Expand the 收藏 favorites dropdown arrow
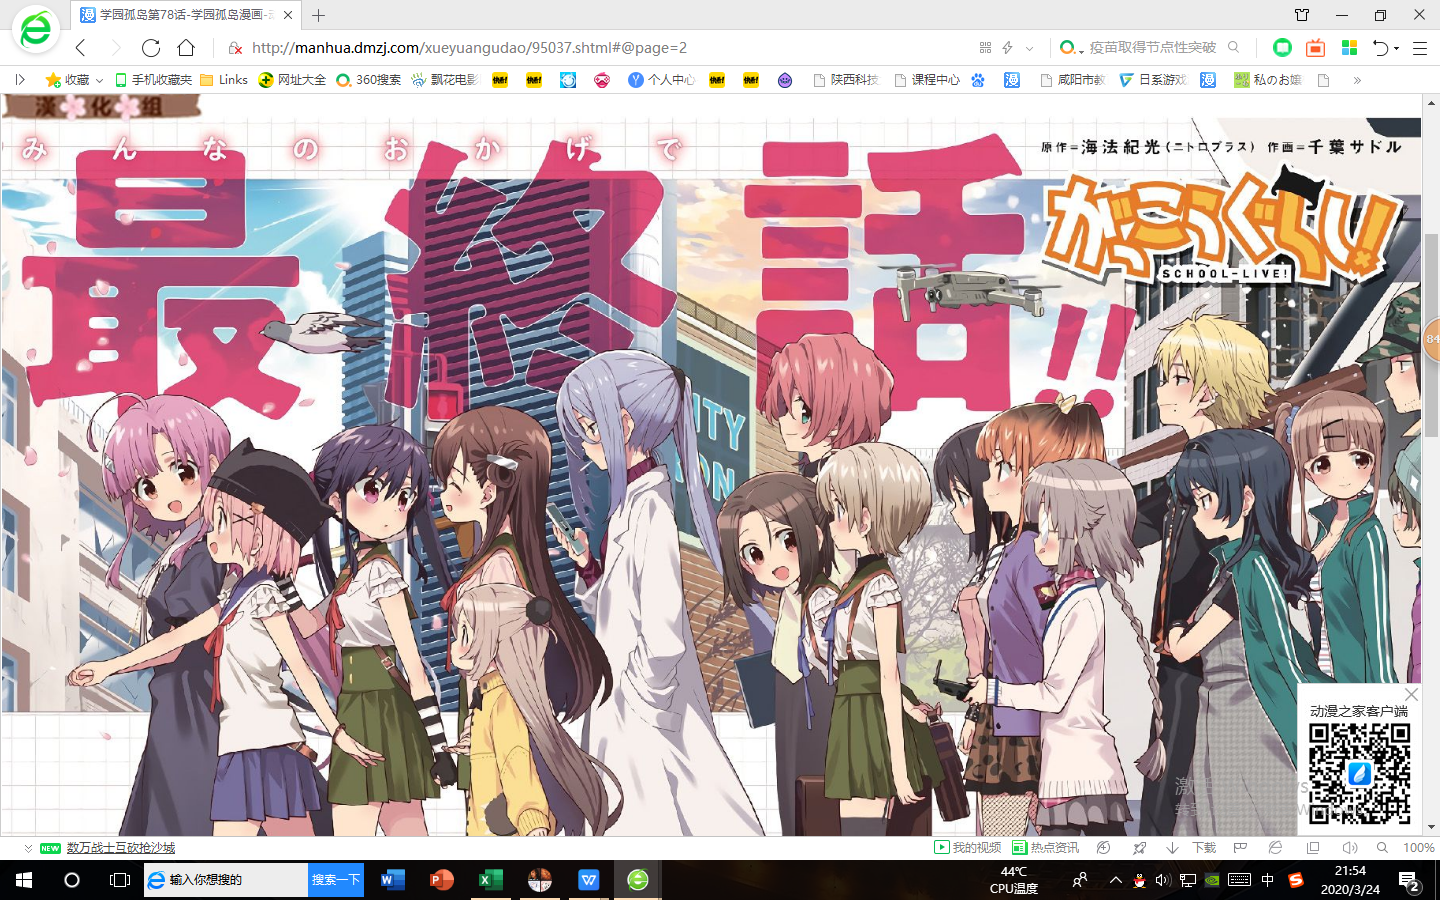1440x900 pixels. (x=99, y=80)
